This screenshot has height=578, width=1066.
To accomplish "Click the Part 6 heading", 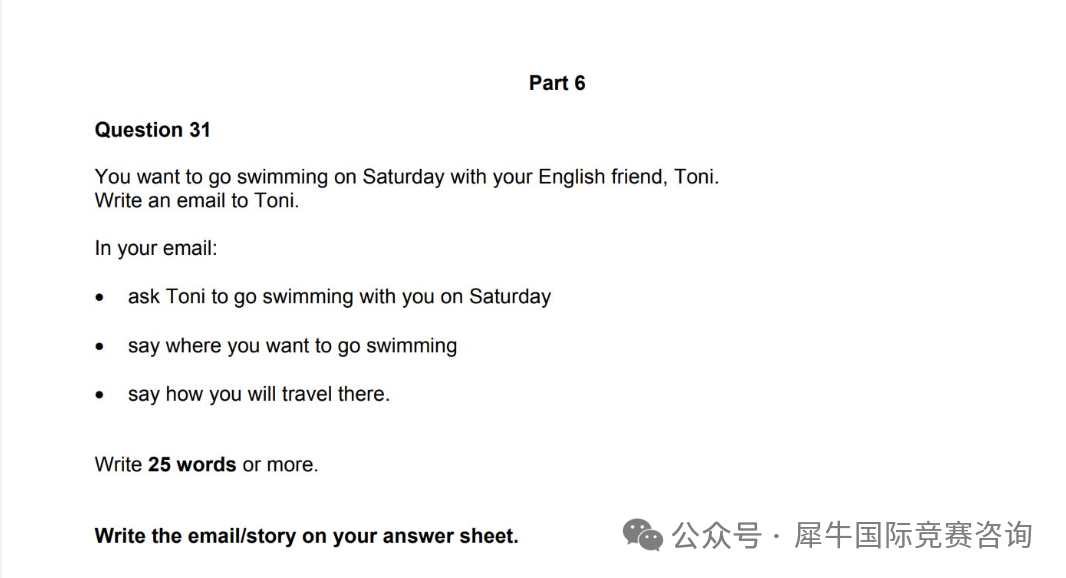I will pos(557,83).
